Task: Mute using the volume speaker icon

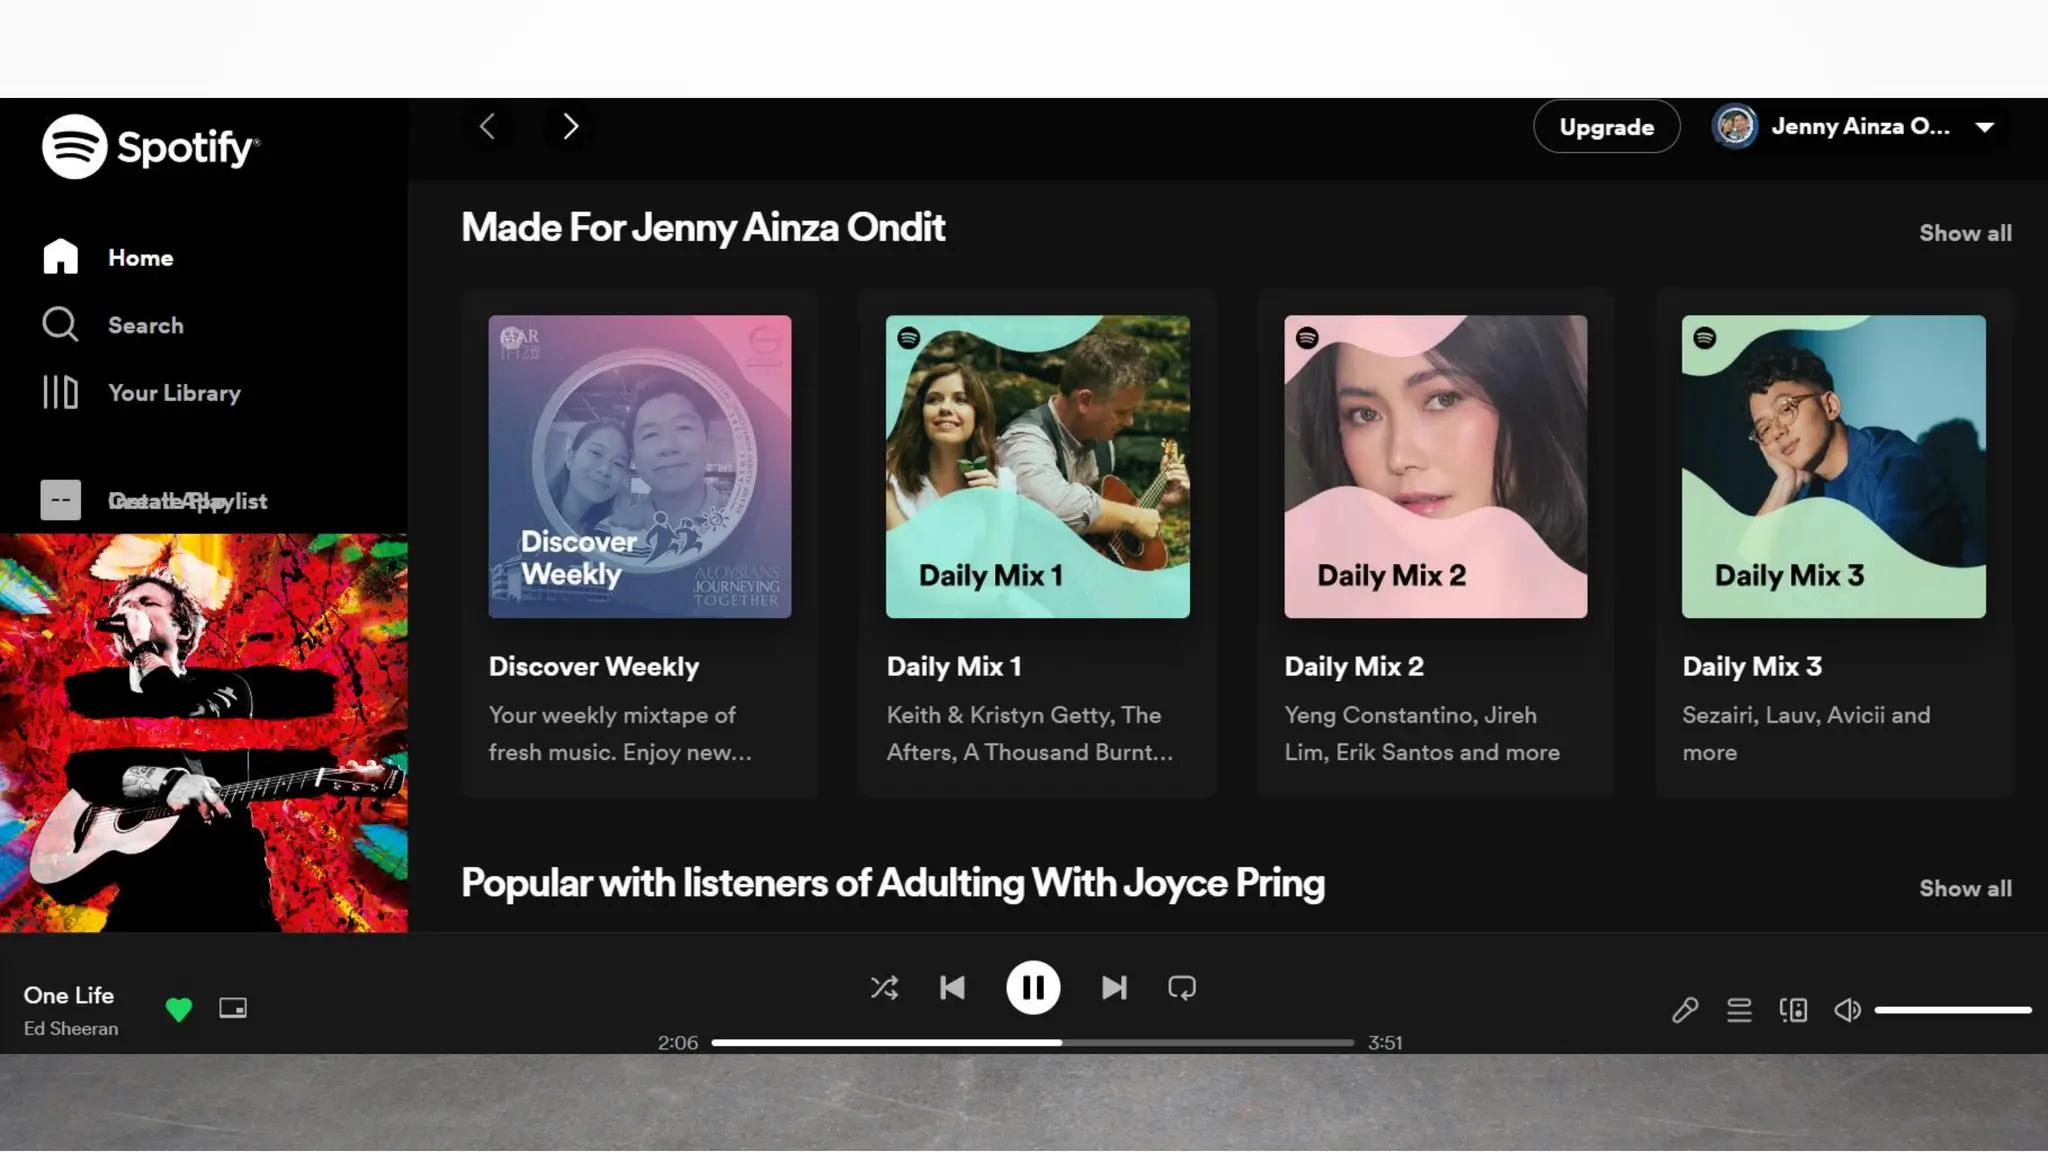Action: (1847, 1010)
